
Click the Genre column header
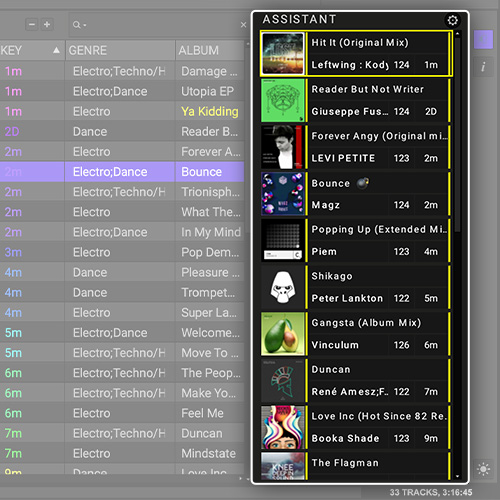click(x=120, y=50)
